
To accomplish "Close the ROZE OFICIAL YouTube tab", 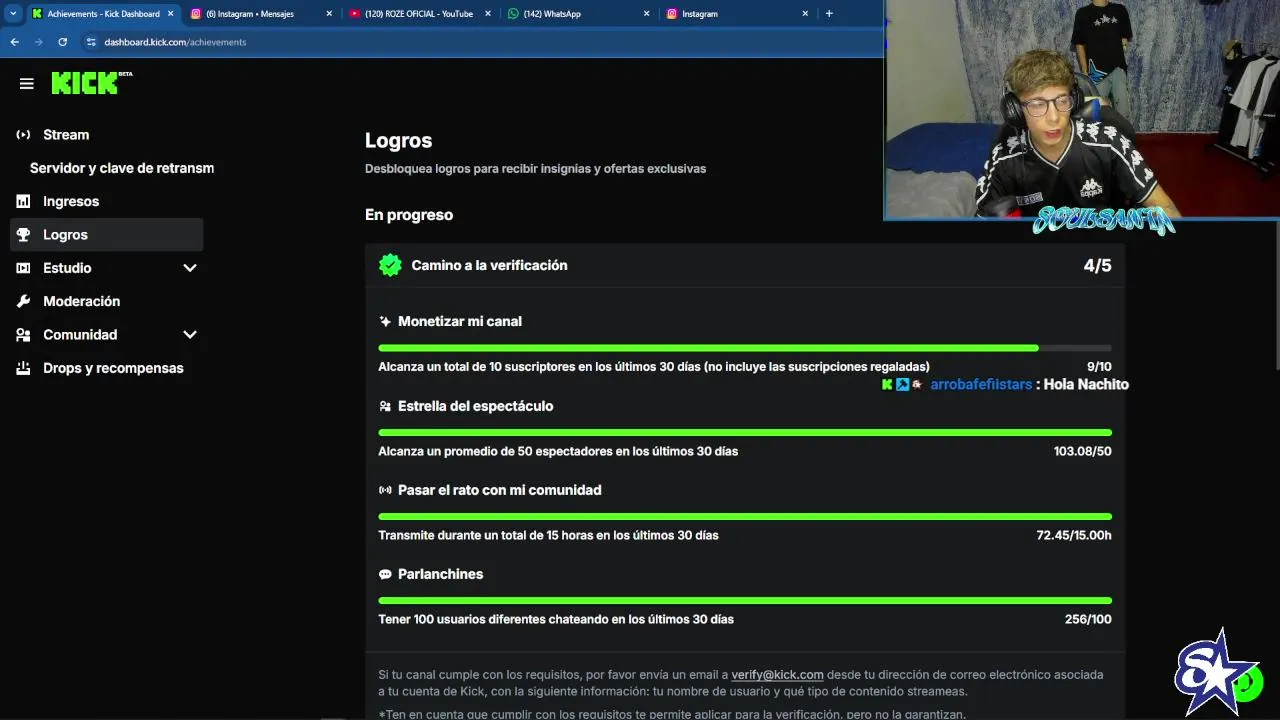I will pyautogui.click(x=488, y=14).
